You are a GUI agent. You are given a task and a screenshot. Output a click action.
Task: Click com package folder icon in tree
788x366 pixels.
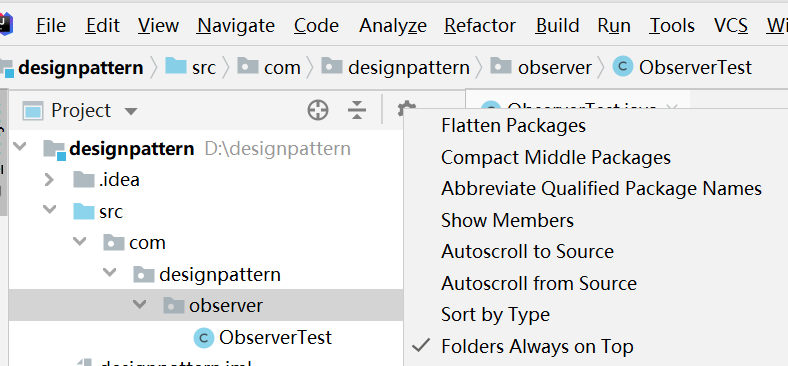coord(114,243)
